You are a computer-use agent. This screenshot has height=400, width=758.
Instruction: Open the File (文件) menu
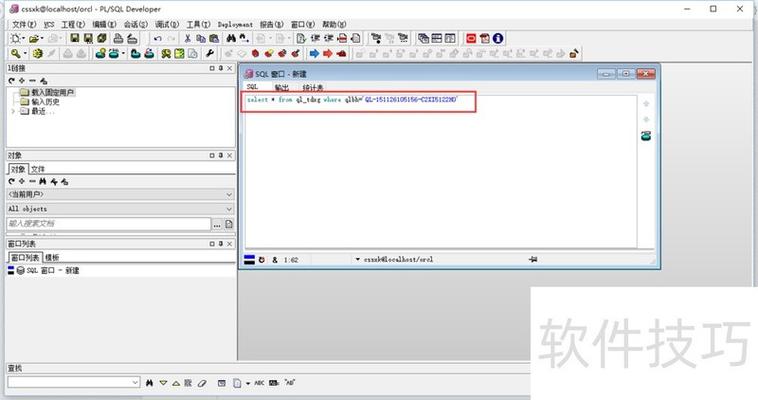point(24,24)
